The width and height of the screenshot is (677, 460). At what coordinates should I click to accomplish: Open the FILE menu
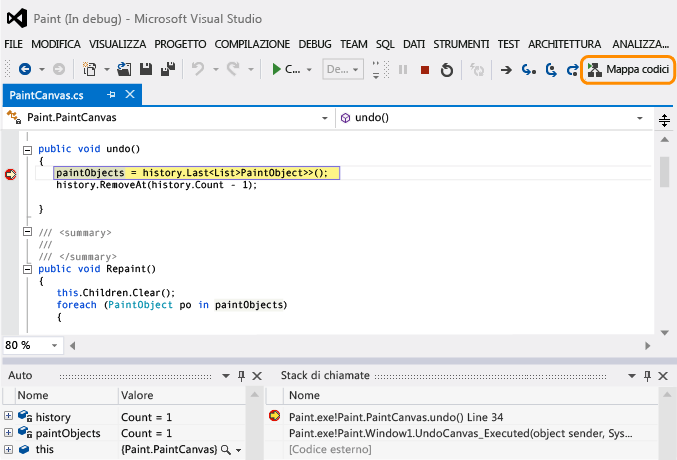click(13, 44)
